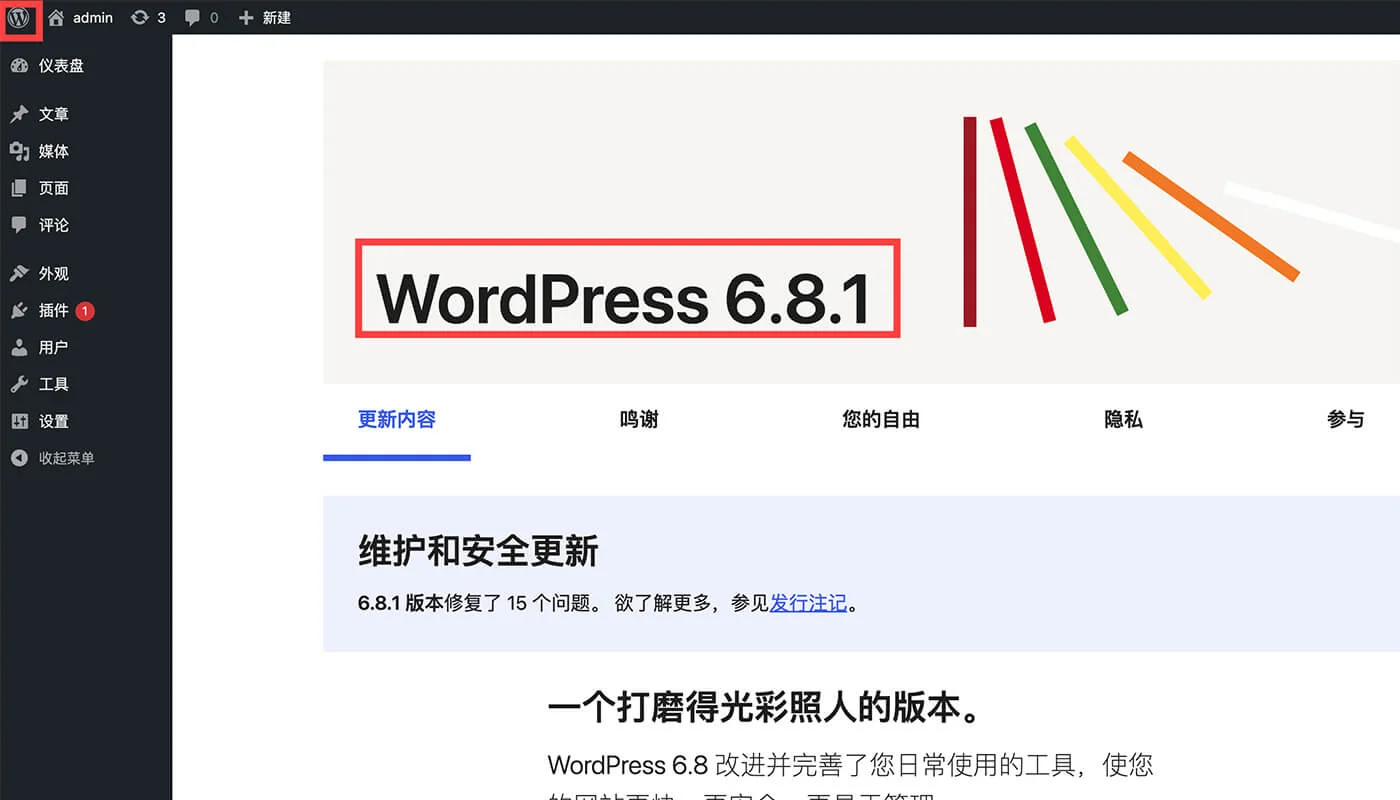Open the Pages (页面) section
This screenshot has height=800, width=1400.
tap(52, 188)
